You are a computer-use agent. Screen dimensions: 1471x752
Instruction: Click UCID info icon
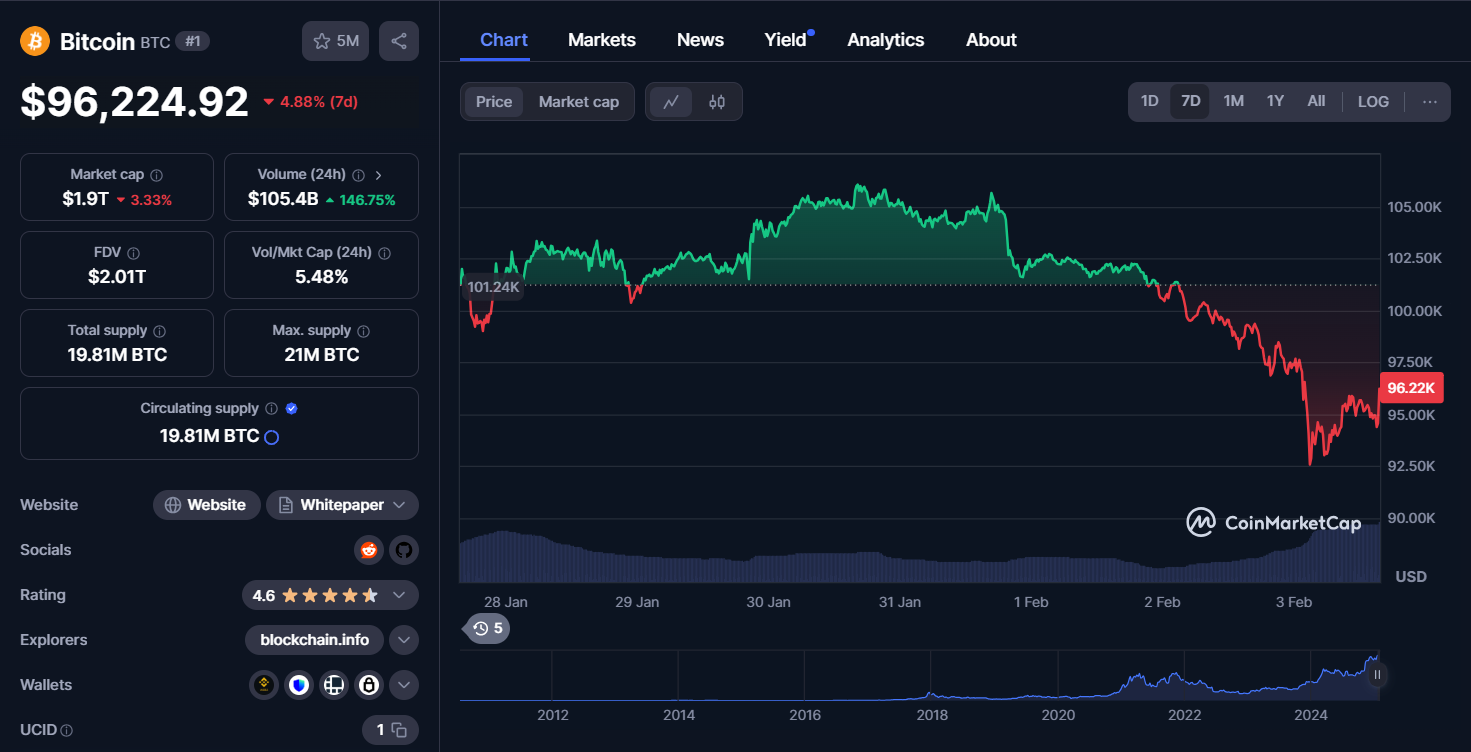67,731
